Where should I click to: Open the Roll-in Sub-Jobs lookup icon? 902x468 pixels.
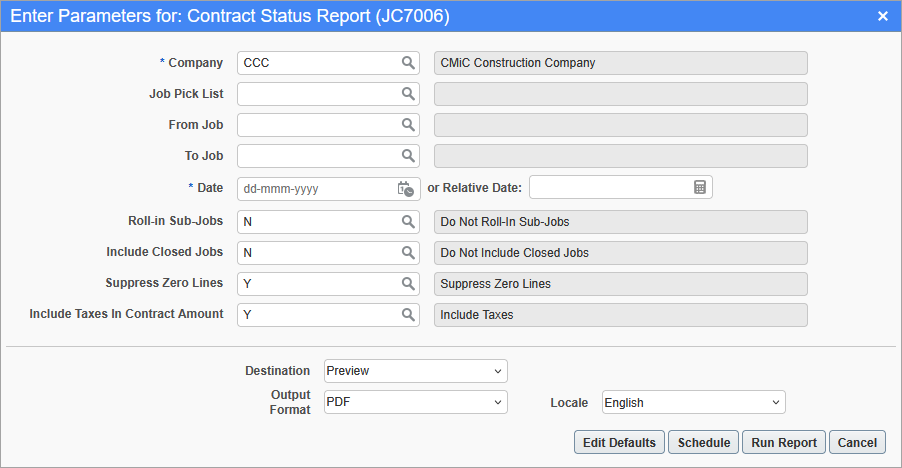coord(408,221)
